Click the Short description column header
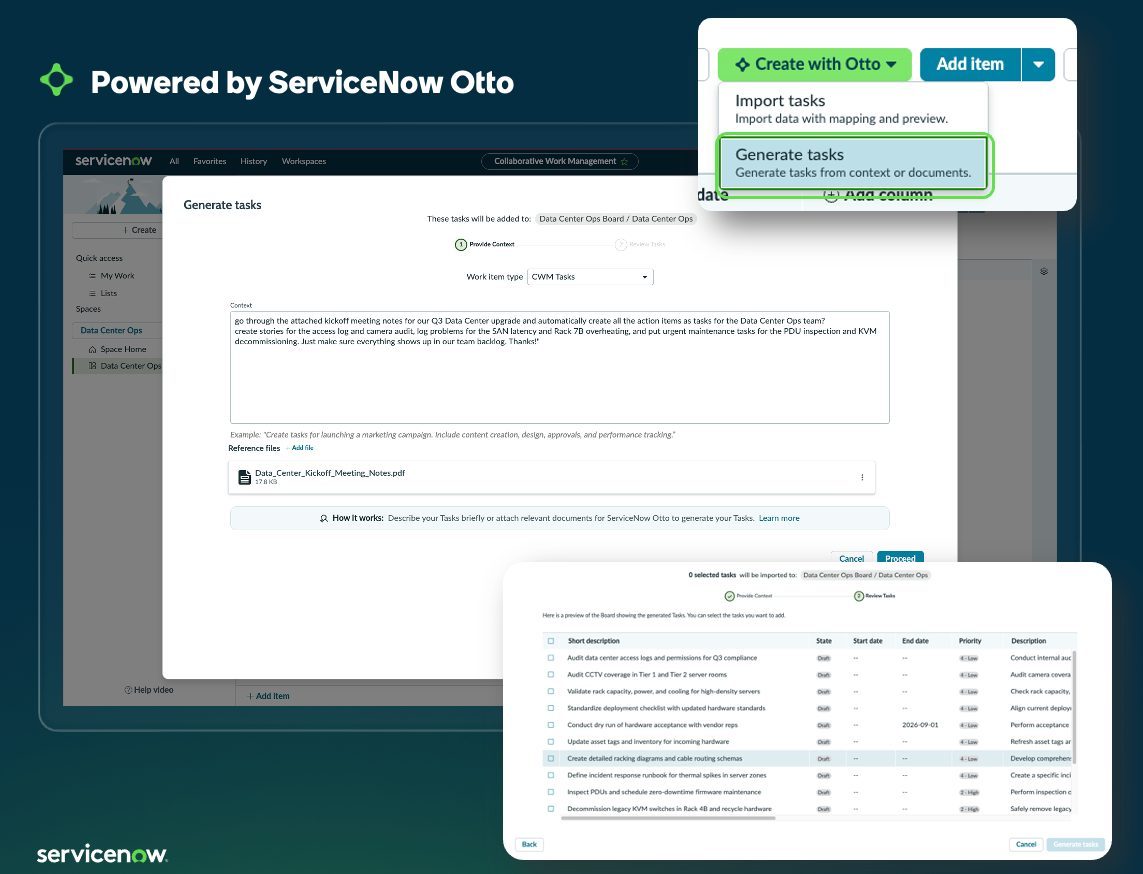 [593, 641]
